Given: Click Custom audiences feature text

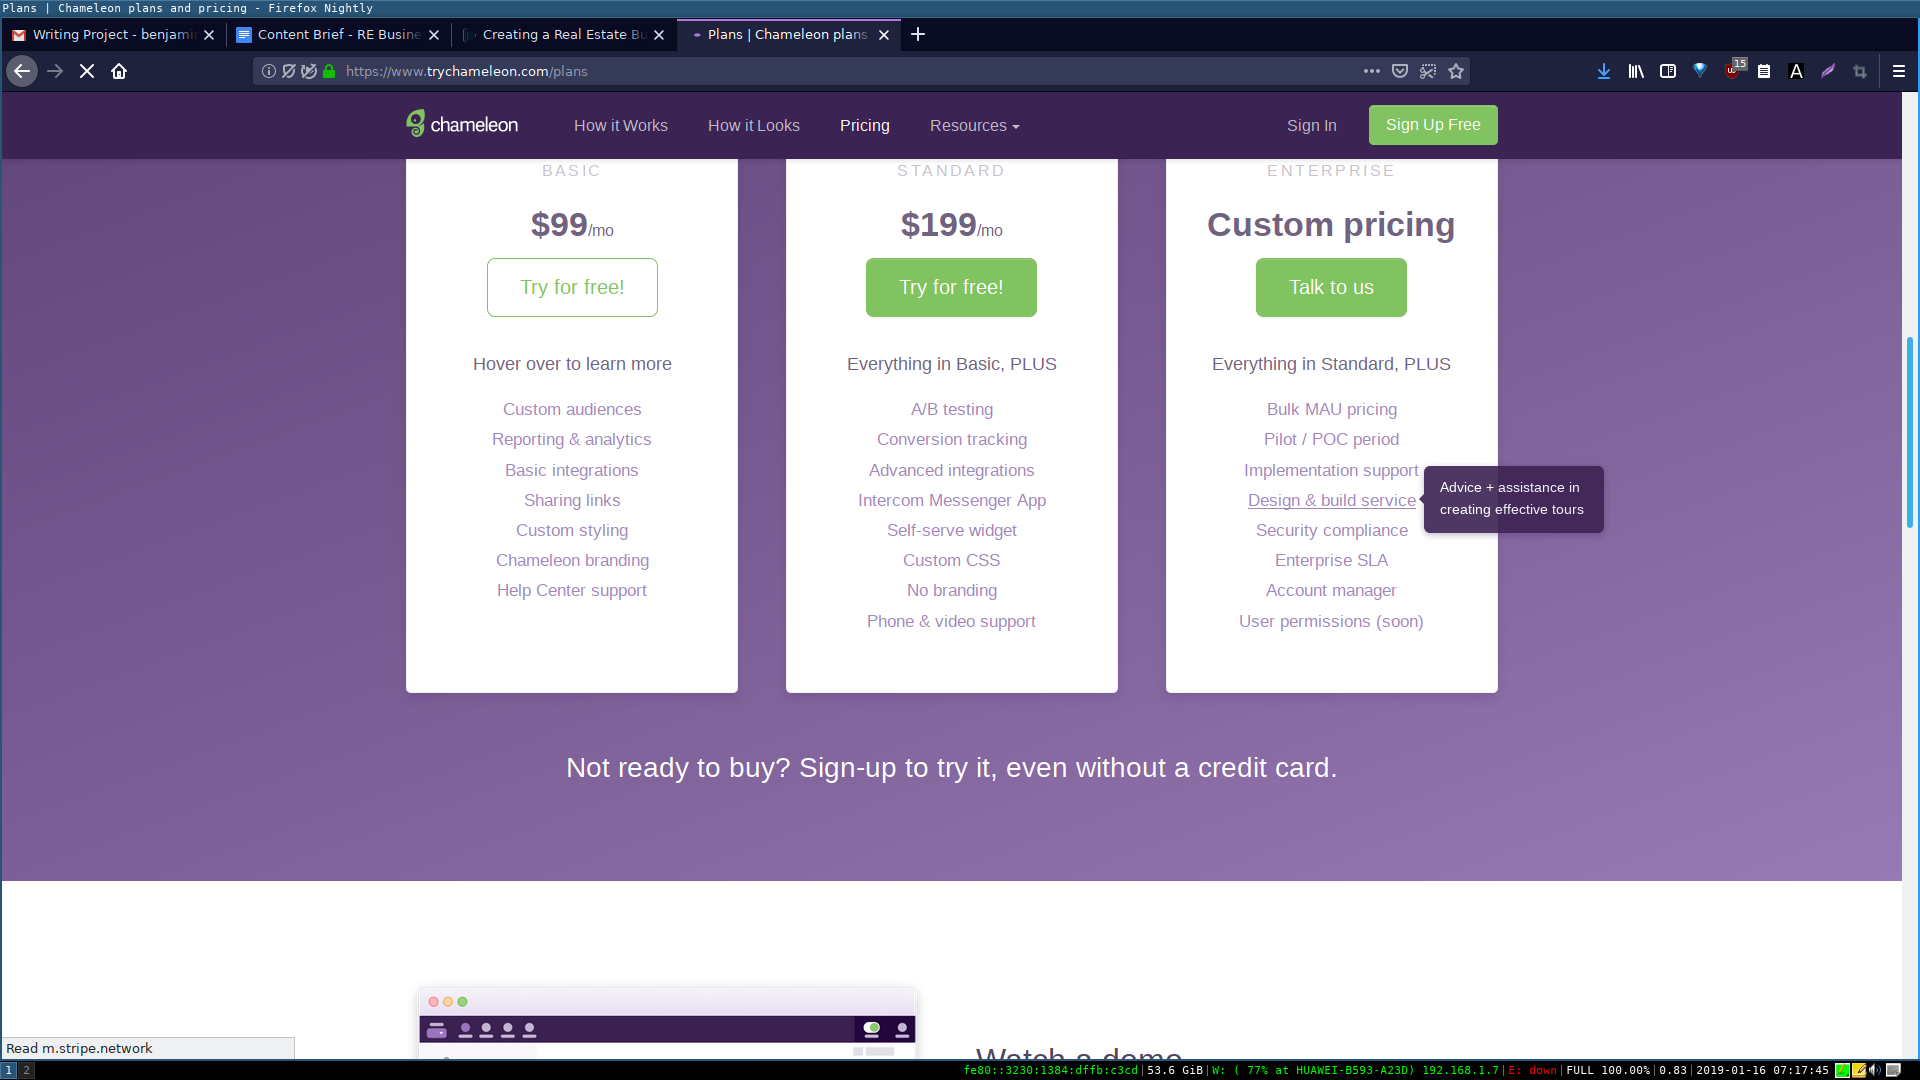Looking at the screenshot, I should pos(572,409).
